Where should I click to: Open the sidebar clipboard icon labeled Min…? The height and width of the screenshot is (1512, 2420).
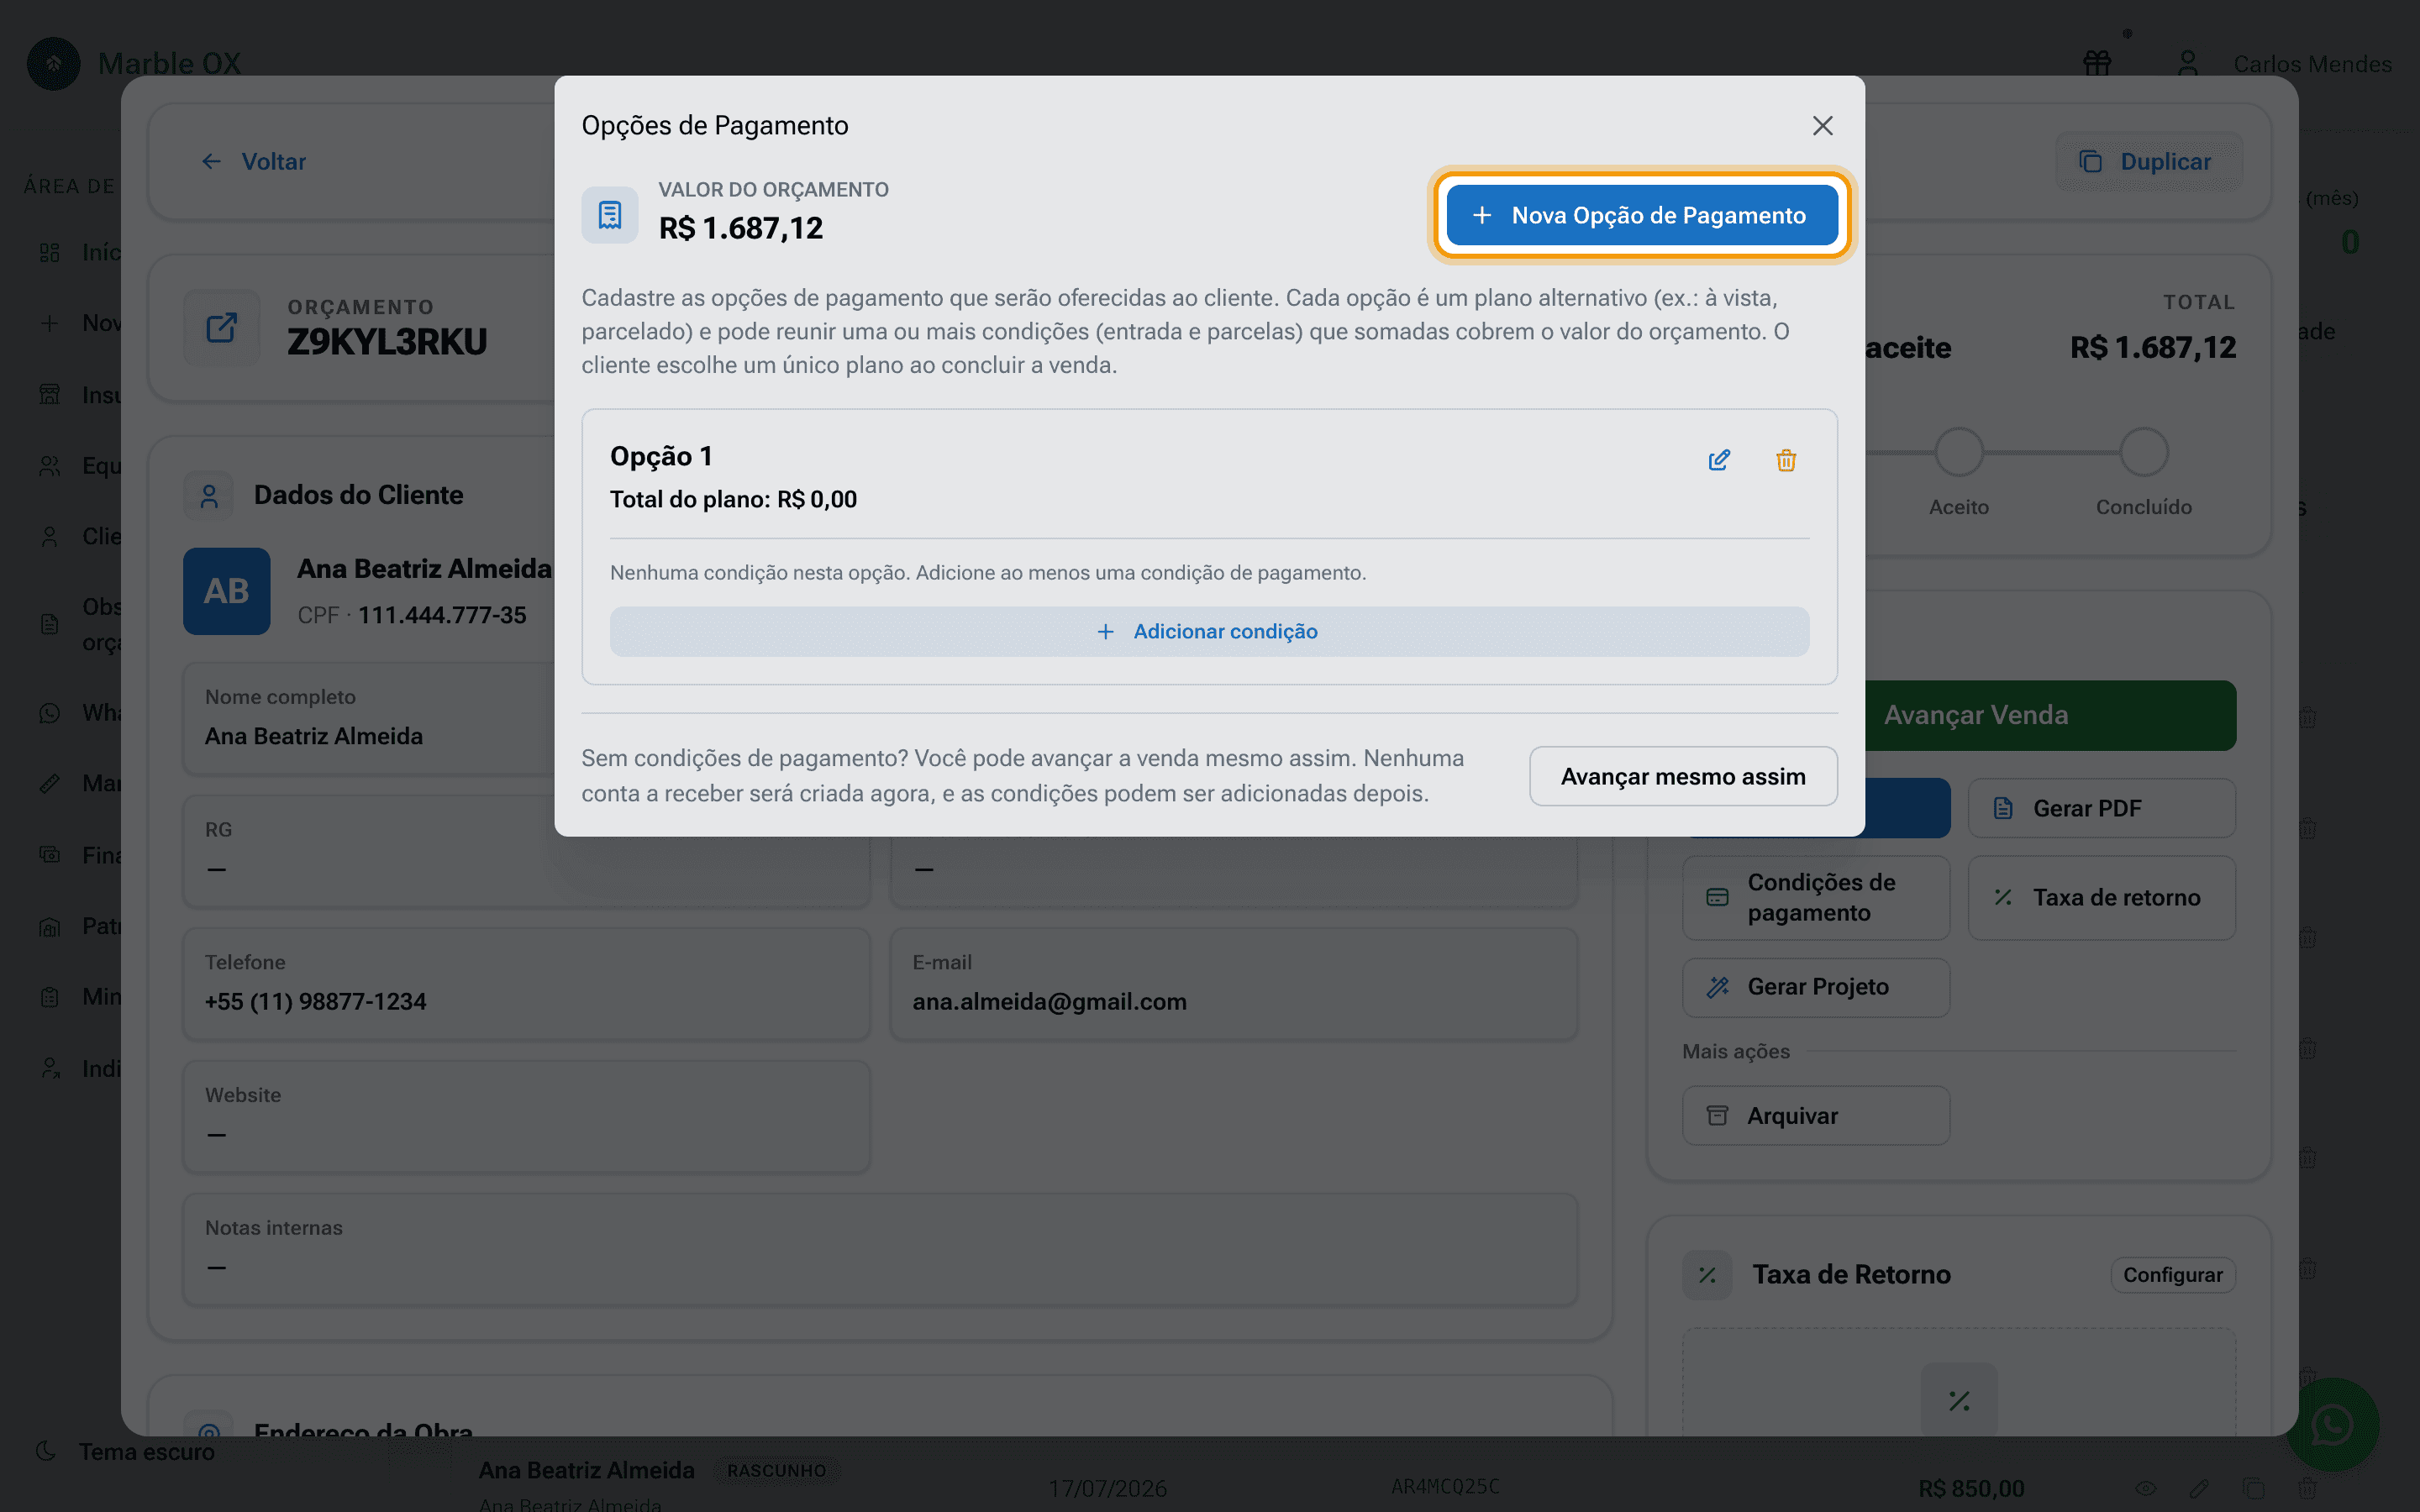pos(50,997)
